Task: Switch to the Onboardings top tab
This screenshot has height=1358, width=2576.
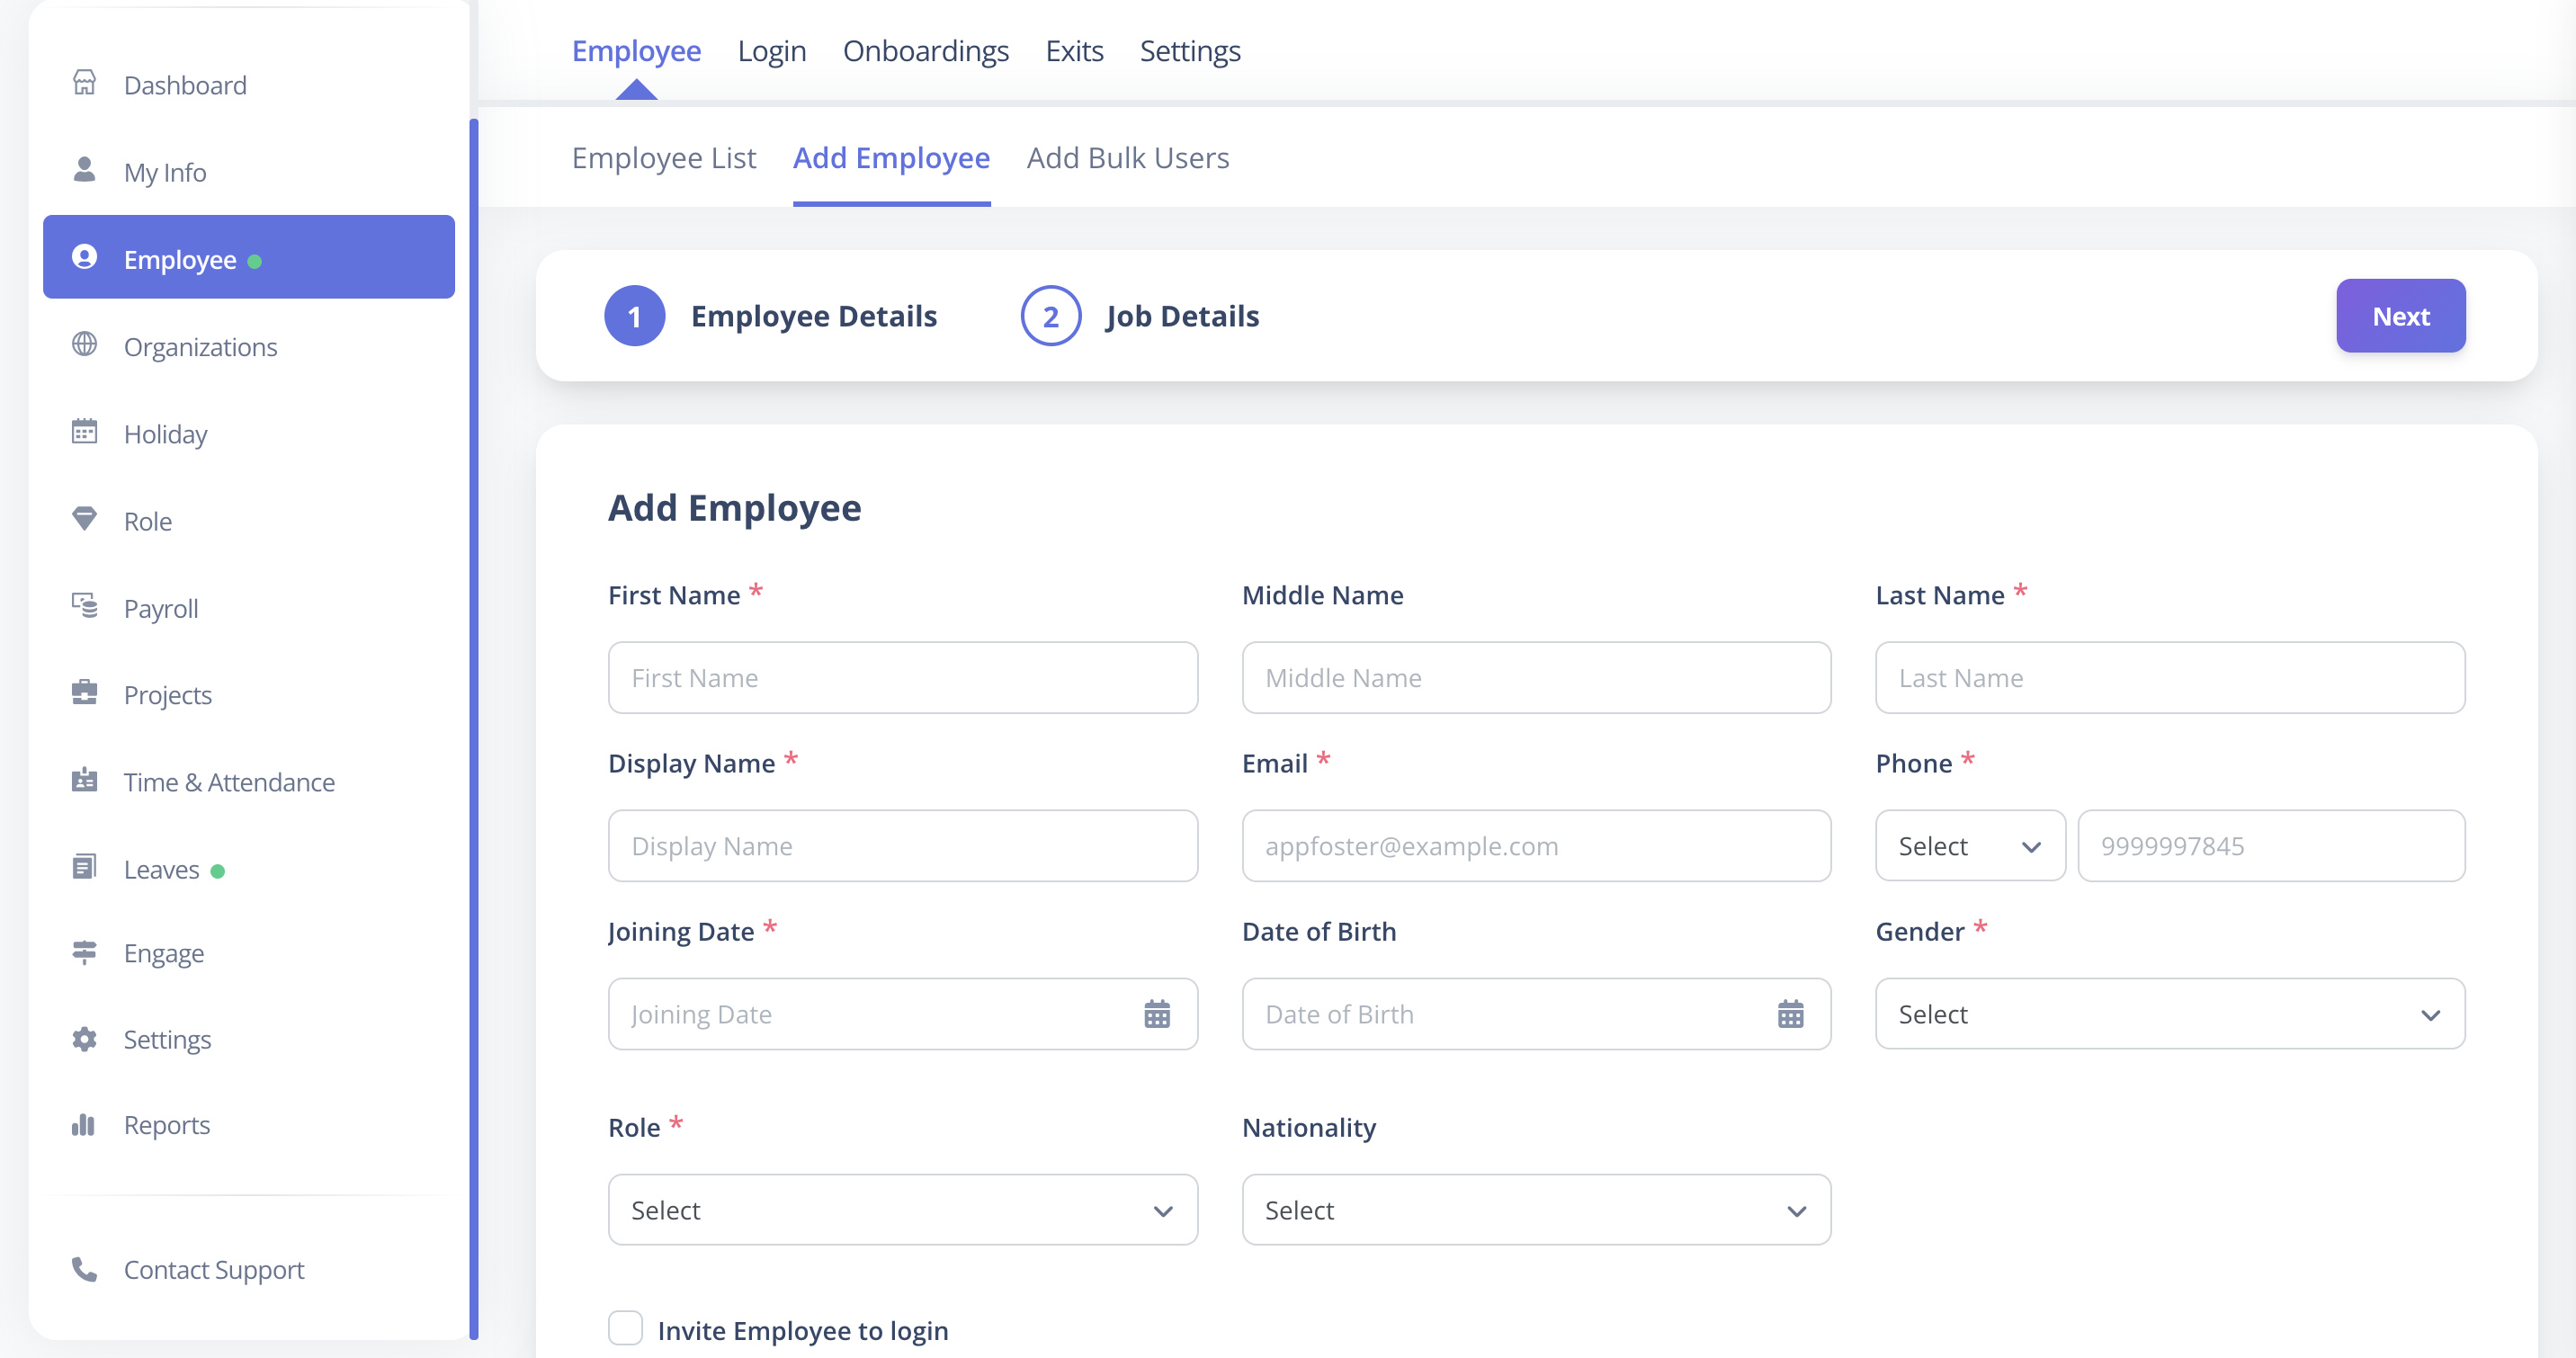Action: coord(926,51)
